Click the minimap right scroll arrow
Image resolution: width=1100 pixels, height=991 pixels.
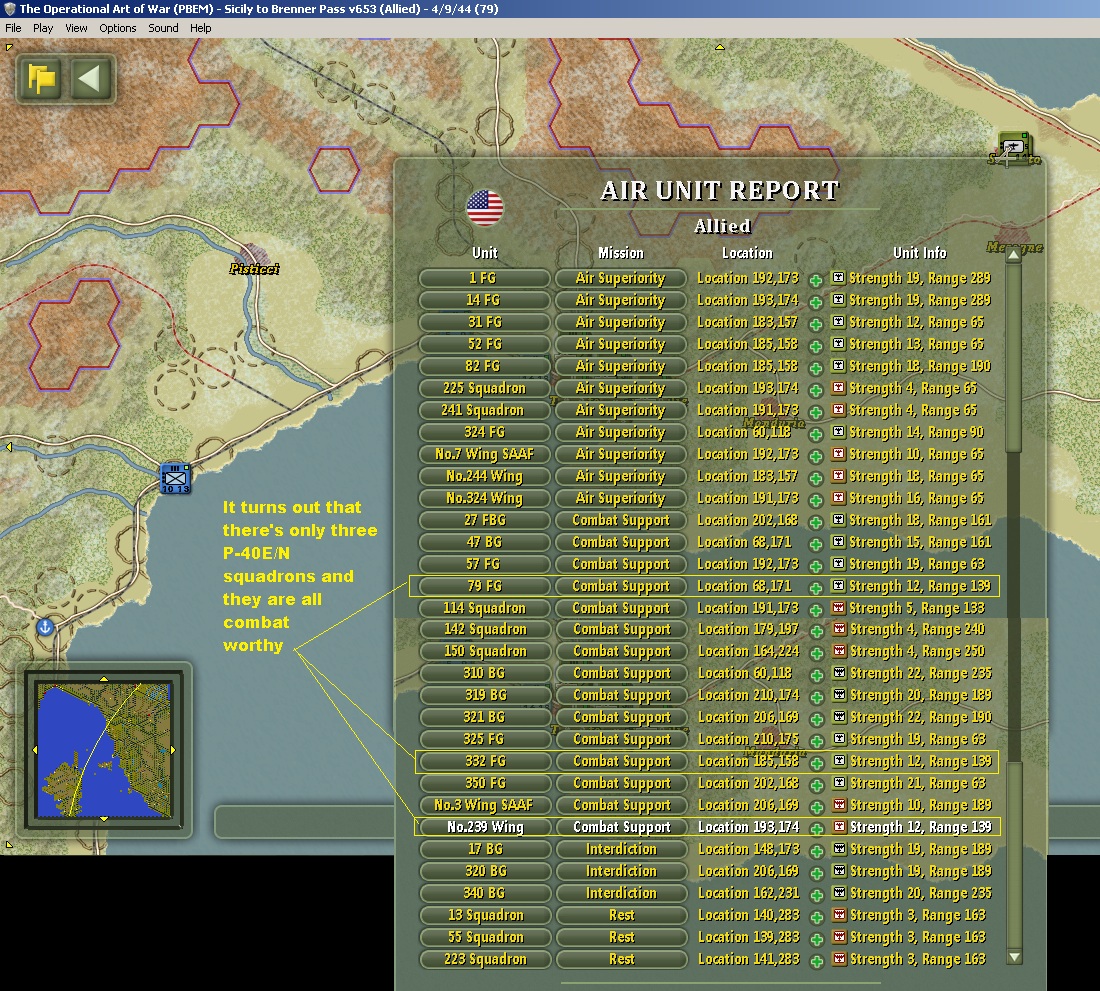pos(173,750)
